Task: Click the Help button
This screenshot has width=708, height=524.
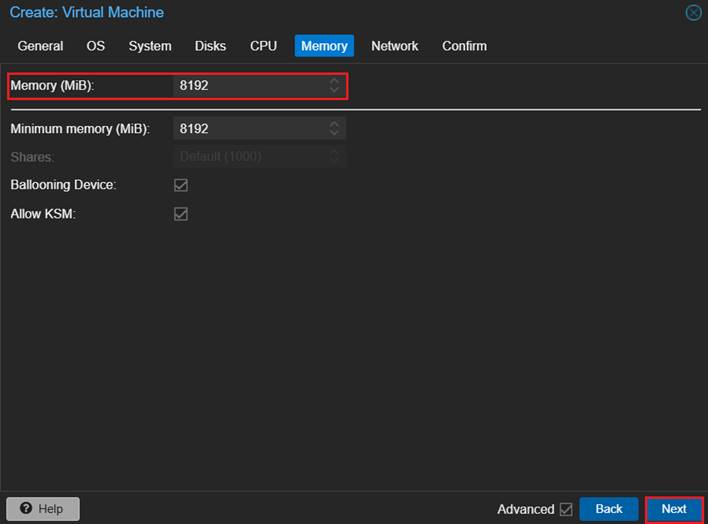Action: tap(43, 509)
